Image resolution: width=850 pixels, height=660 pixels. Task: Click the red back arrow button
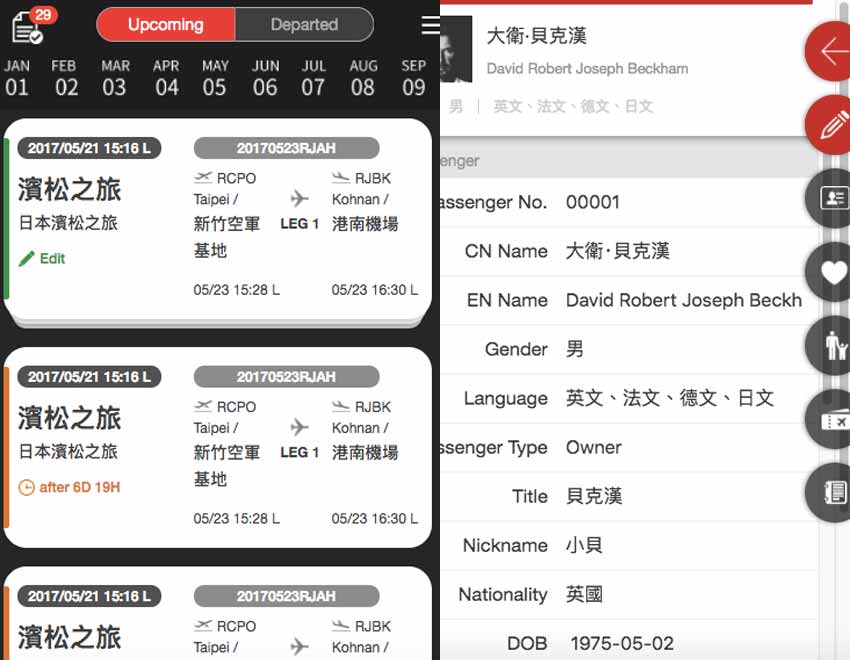[x=829, y=52]
